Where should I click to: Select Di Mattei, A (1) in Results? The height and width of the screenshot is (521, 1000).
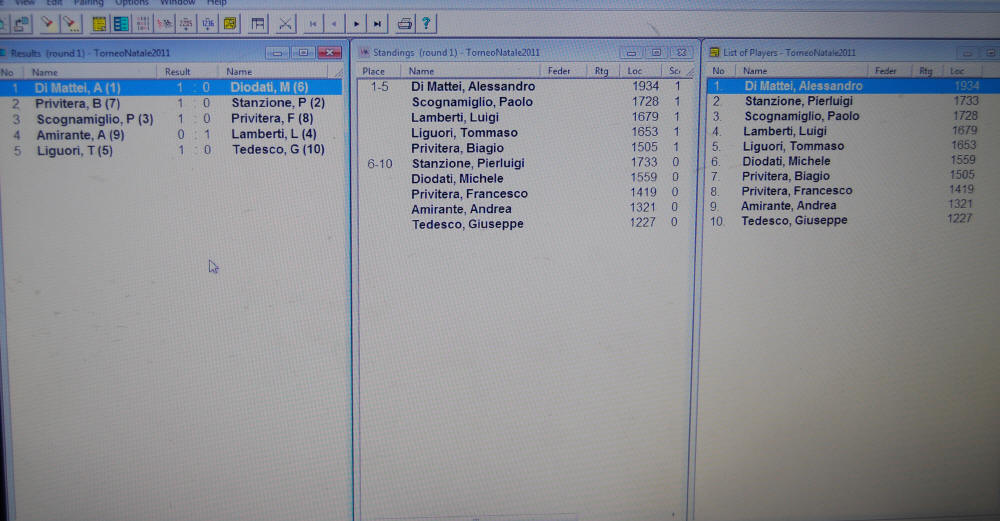pos(77,88)
